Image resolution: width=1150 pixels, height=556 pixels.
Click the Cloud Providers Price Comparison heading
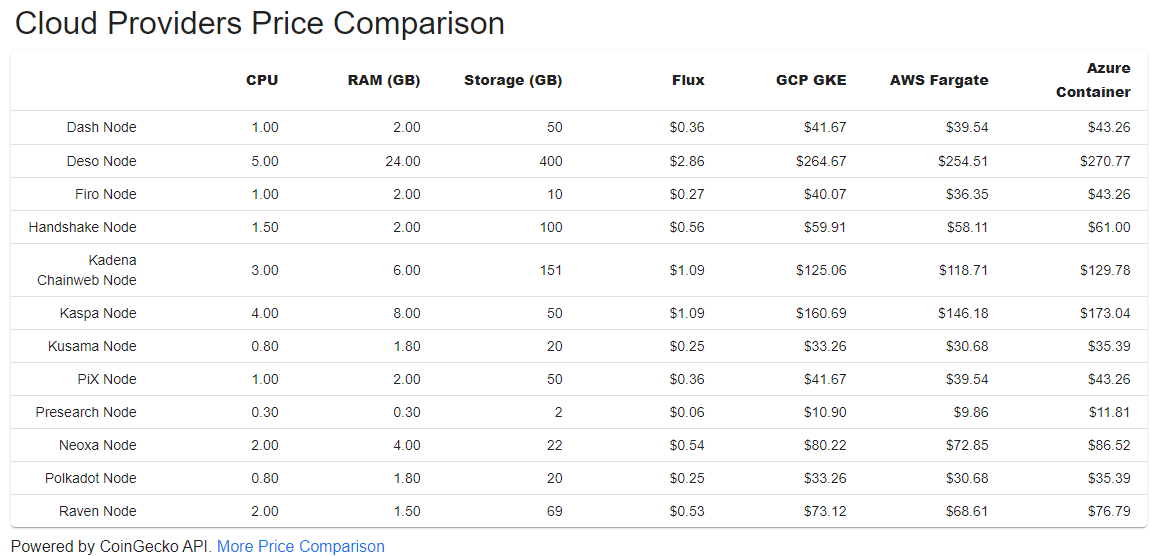coord(260,23)
